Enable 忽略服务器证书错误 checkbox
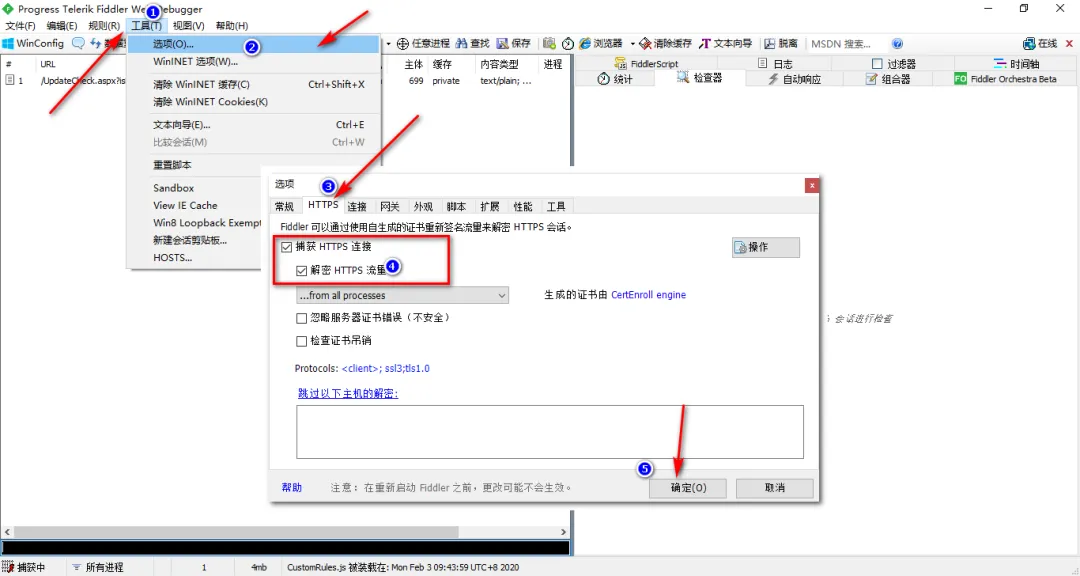The width and height of the screenshot is (1080, 576). click(301, 318)
